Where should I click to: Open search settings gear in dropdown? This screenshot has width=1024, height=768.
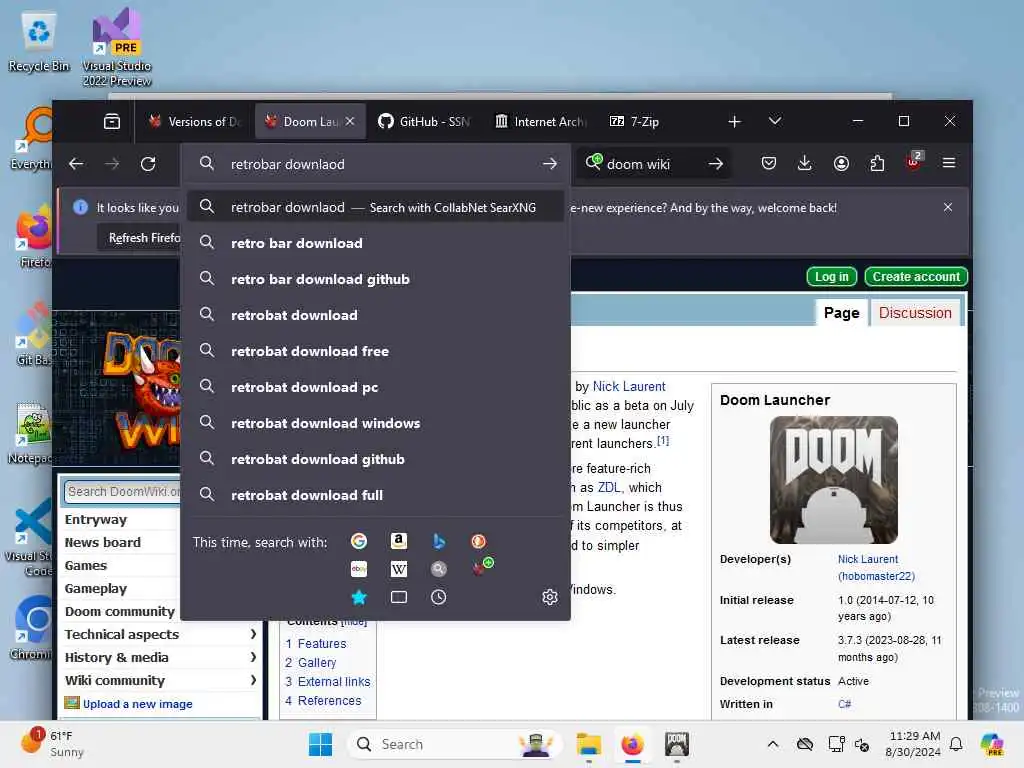point(550,597)
